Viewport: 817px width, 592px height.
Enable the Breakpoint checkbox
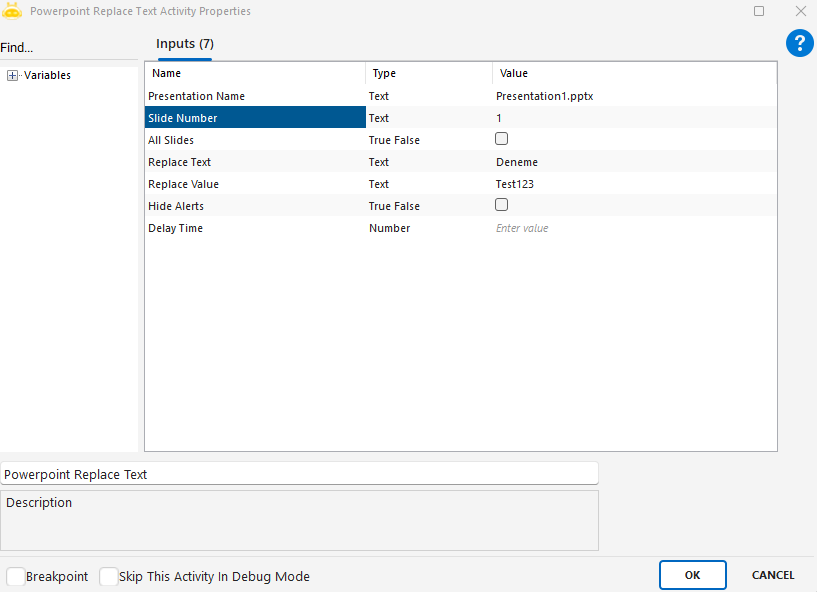pyautogui.click(x=15, y=577)
